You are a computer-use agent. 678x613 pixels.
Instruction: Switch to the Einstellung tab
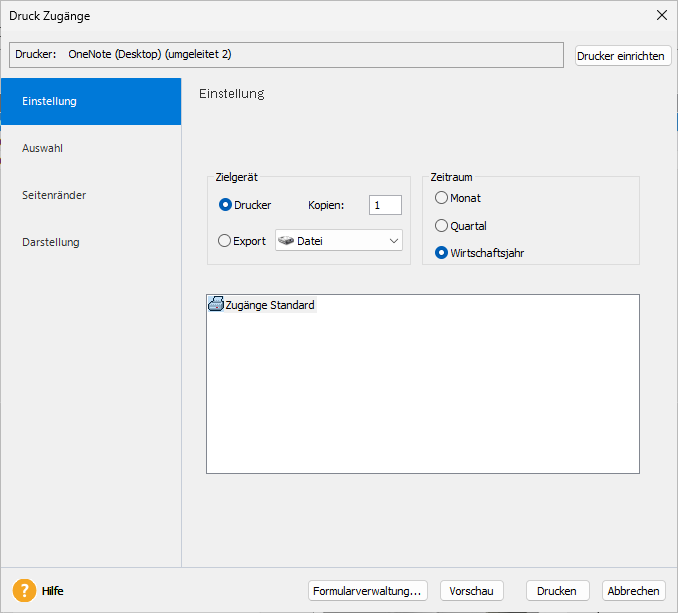pyautogui.click(x=90, y=101)
